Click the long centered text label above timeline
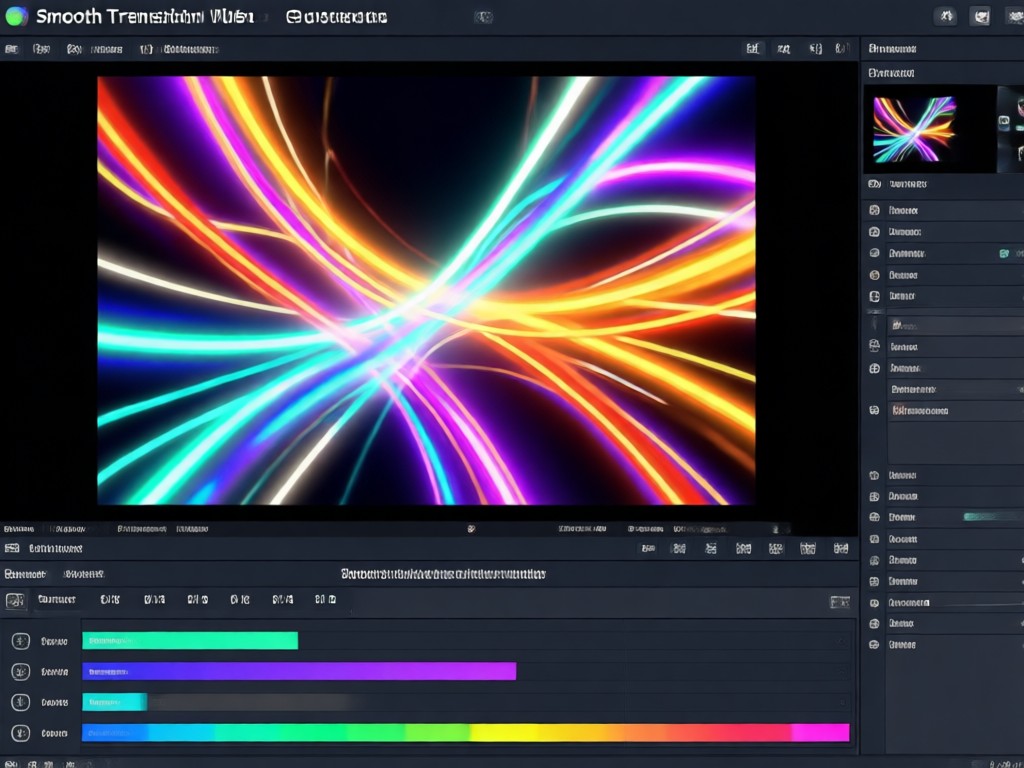The height and width of the screenshot is (768, 1024). tap(443, 574)
